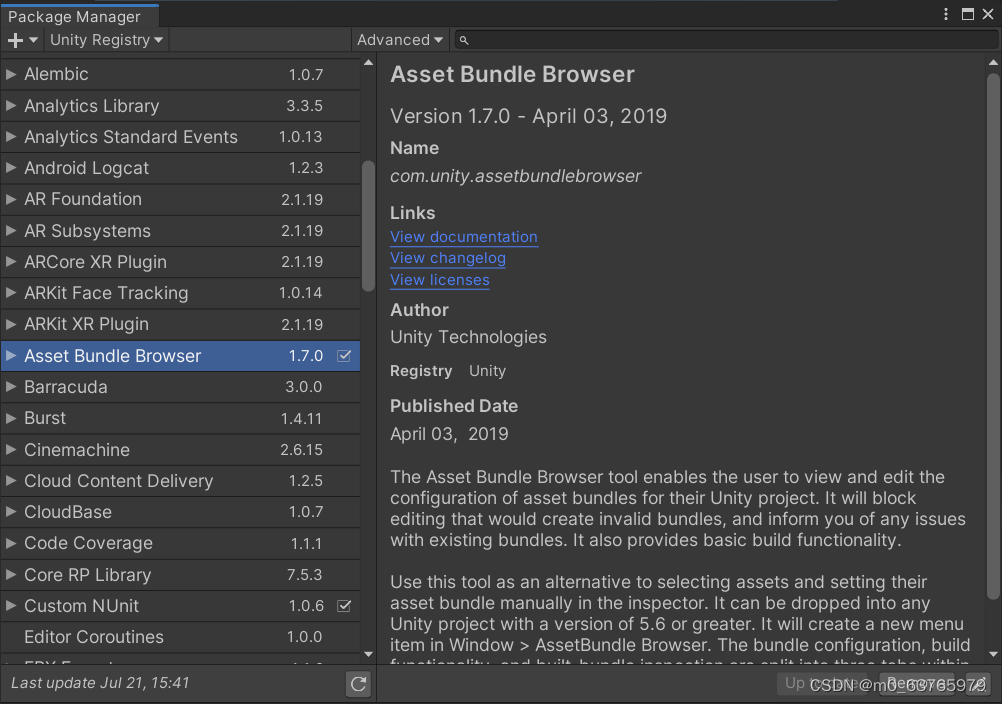This screenshot has height=704, width=1002.
Task: Click the plus icon to add a package
Action: tap(22, 40)
